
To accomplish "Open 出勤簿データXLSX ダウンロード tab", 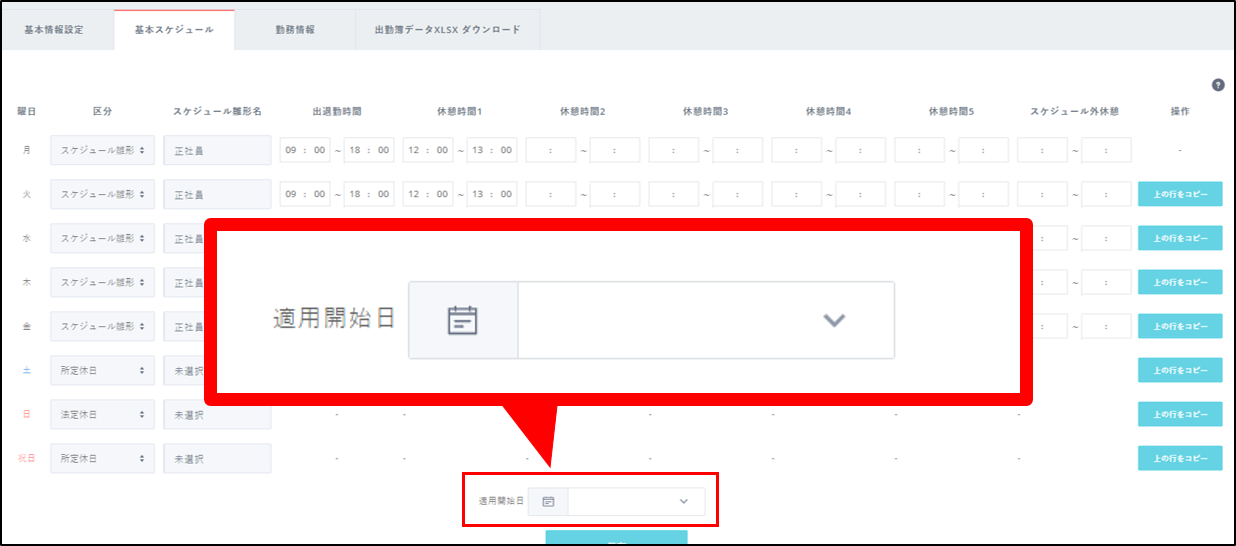I will [447, 30].
